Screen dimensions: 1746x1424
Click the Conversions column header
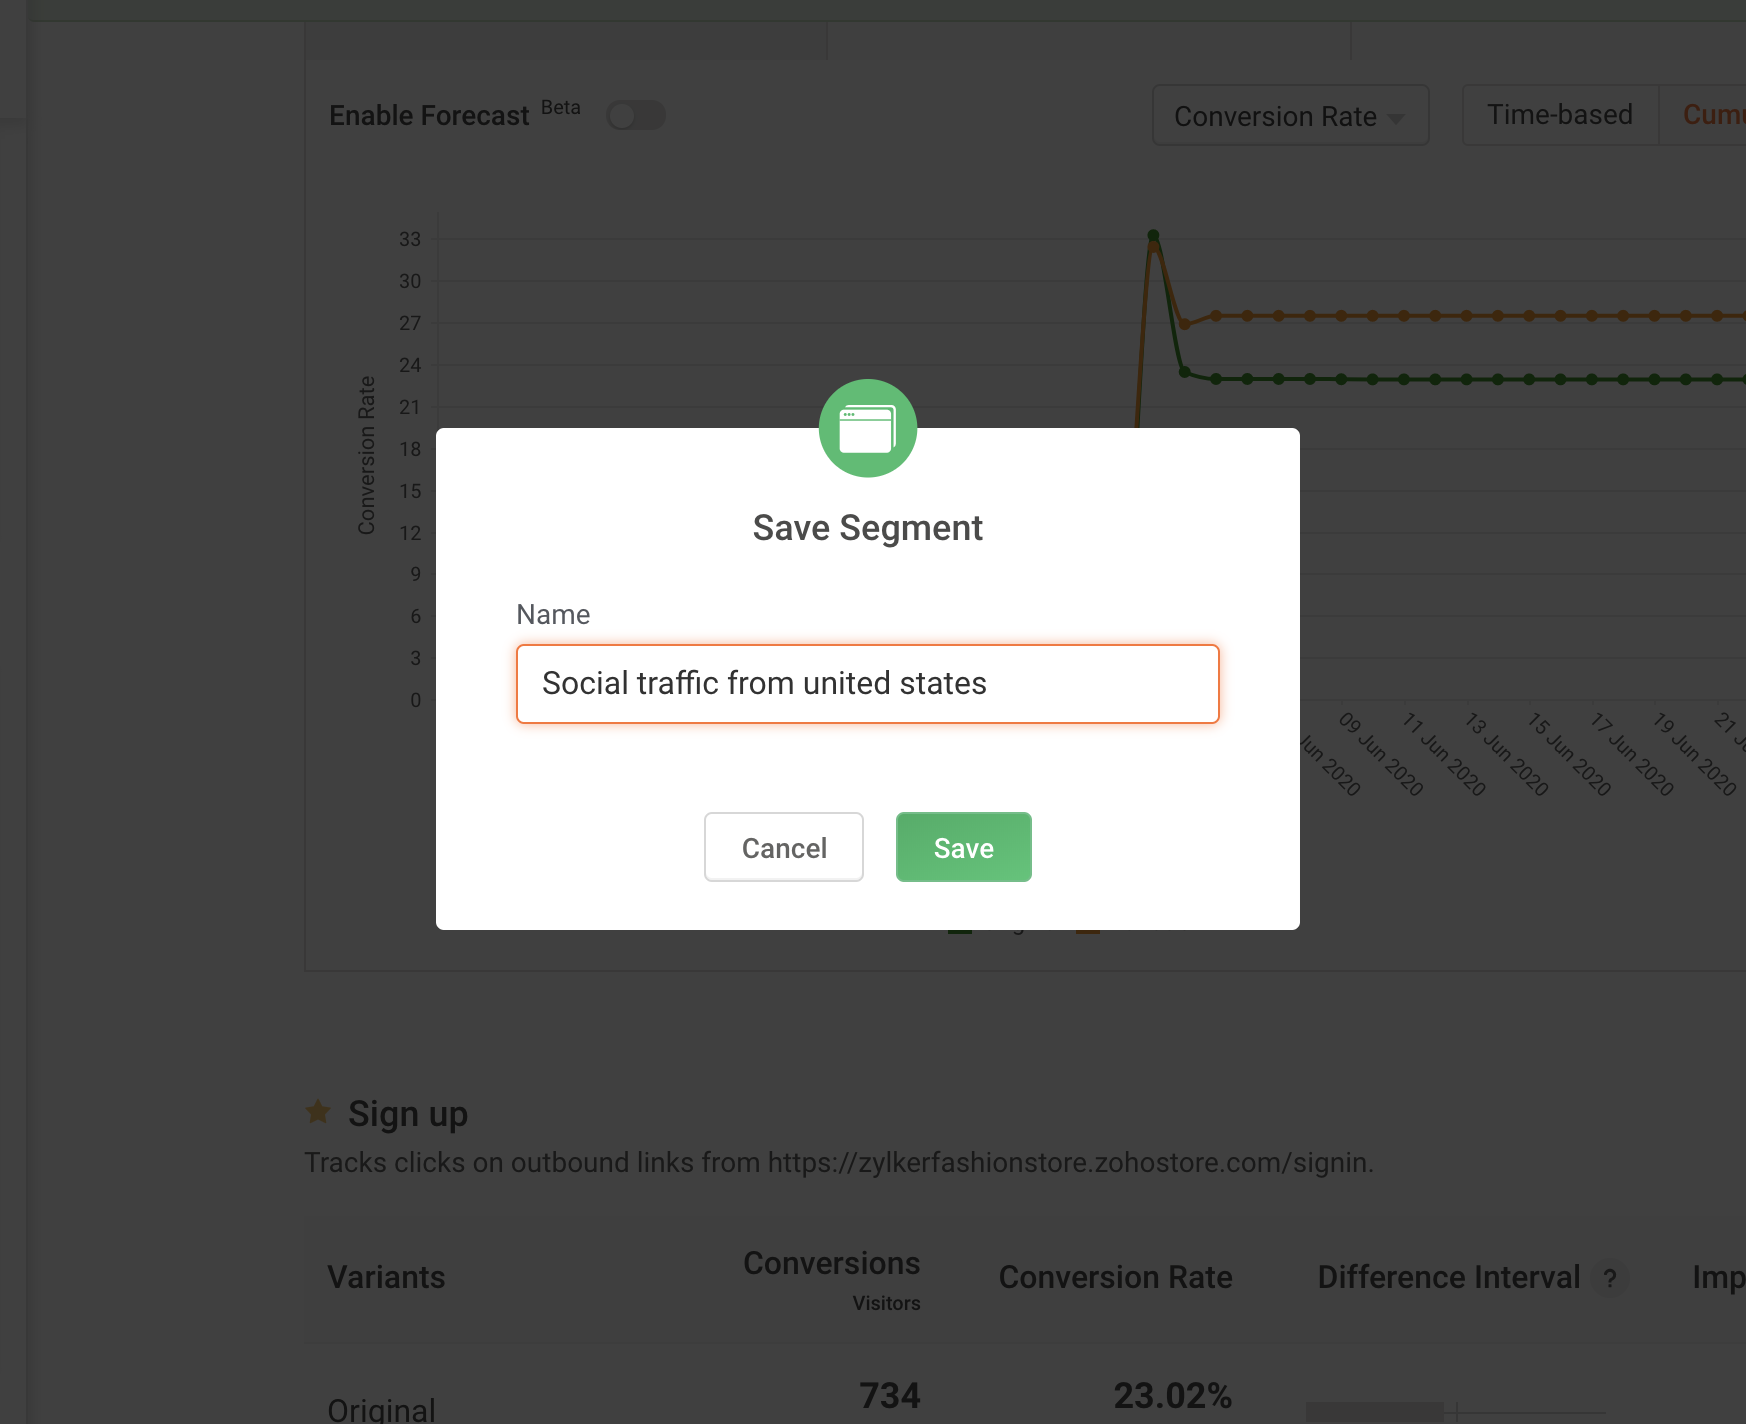point(831,1264)
